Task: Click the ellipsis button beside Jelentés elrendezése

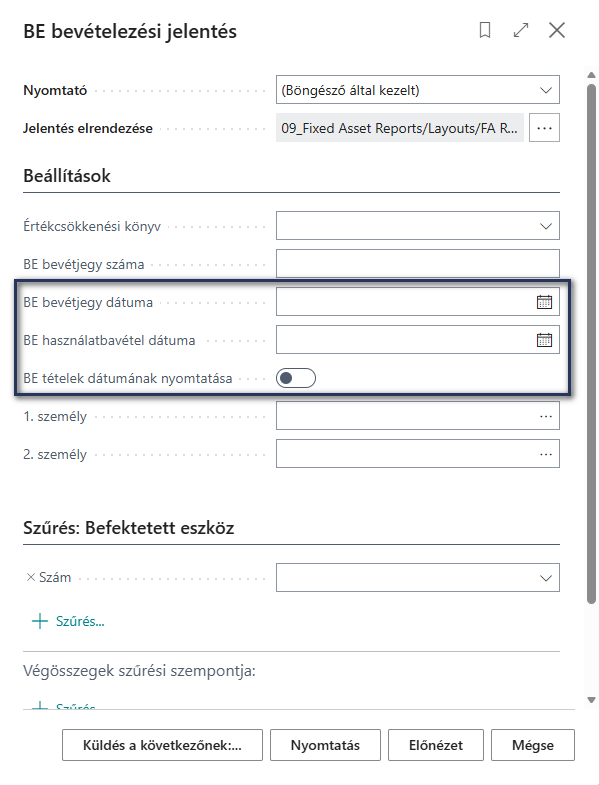Action: click(544, 128)
